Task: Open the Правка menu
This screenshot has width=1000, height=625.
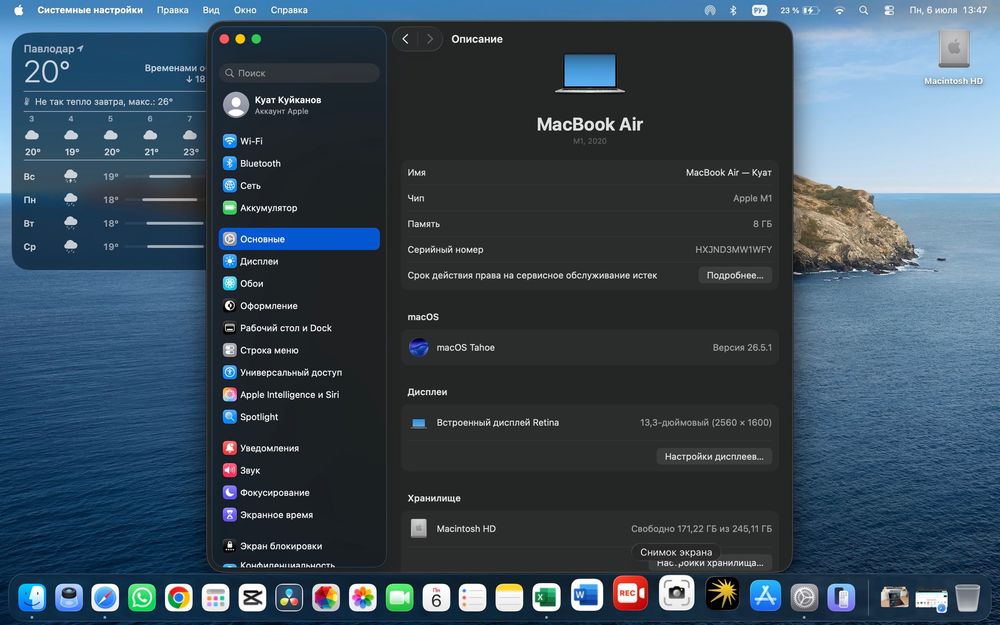Action: (172, 10)
